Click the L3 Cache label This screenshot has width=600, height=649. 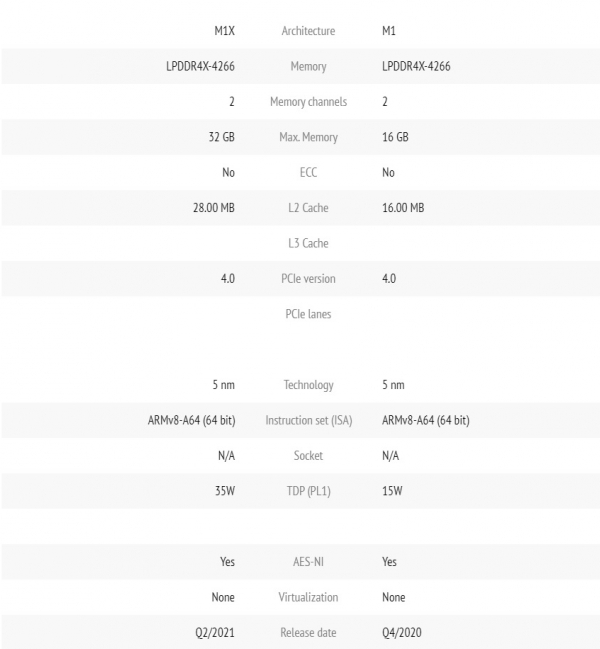point(308,243)
